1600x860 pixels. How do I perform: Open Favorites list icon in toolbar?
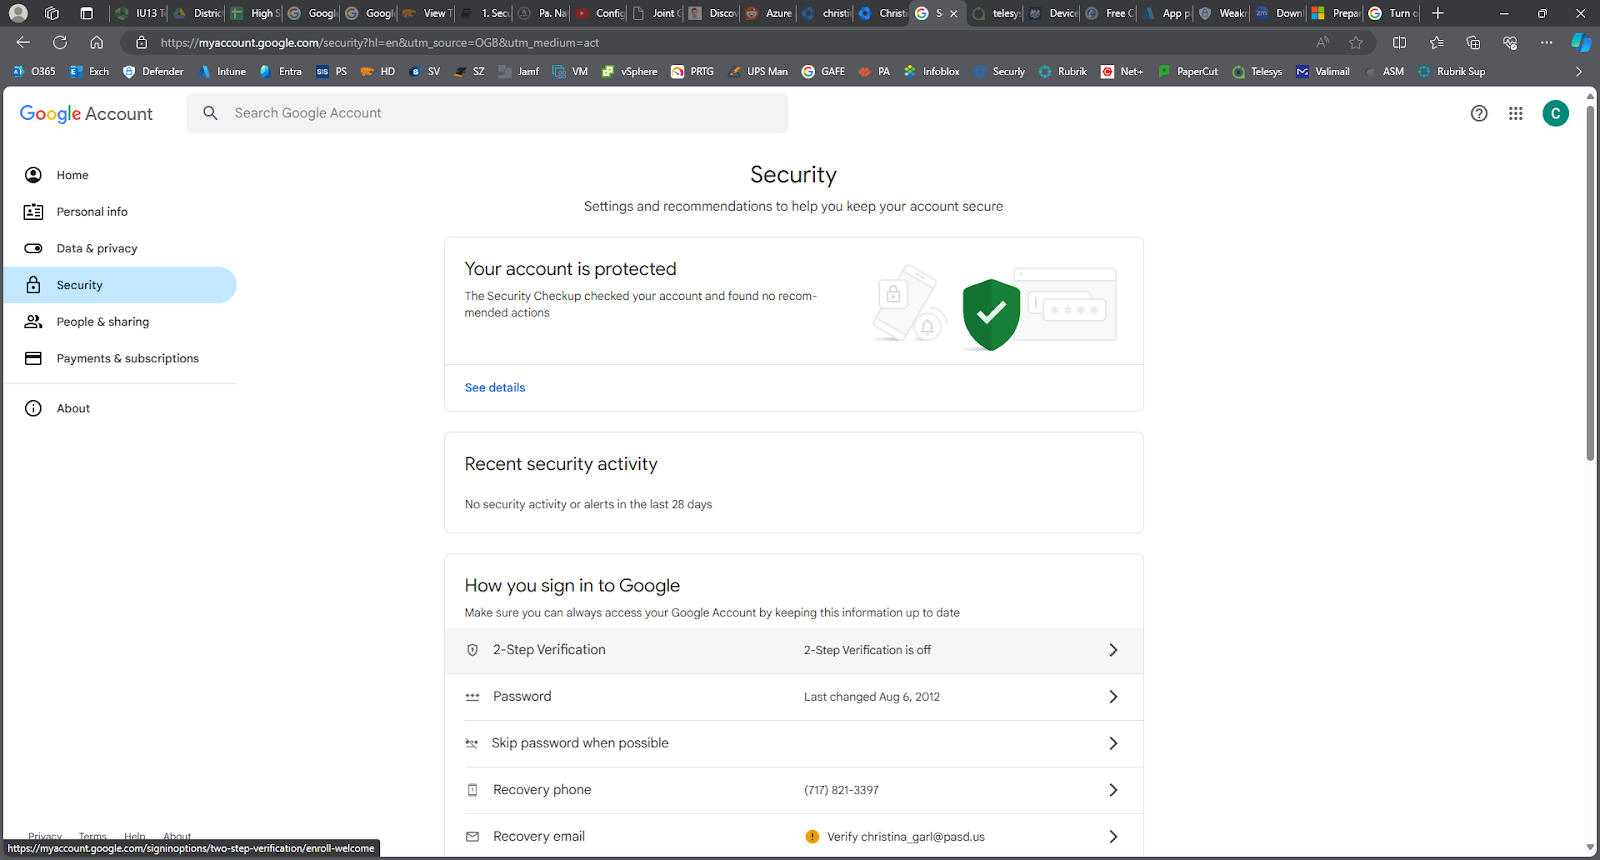(1436, 42)
